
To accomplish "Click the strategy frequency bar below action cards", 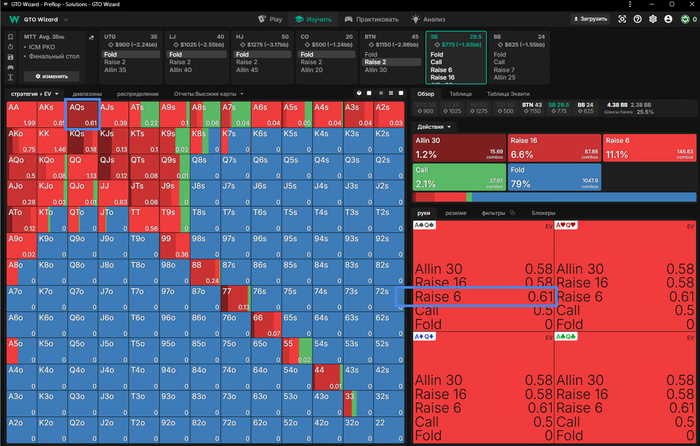I will (x=554, y=197).
